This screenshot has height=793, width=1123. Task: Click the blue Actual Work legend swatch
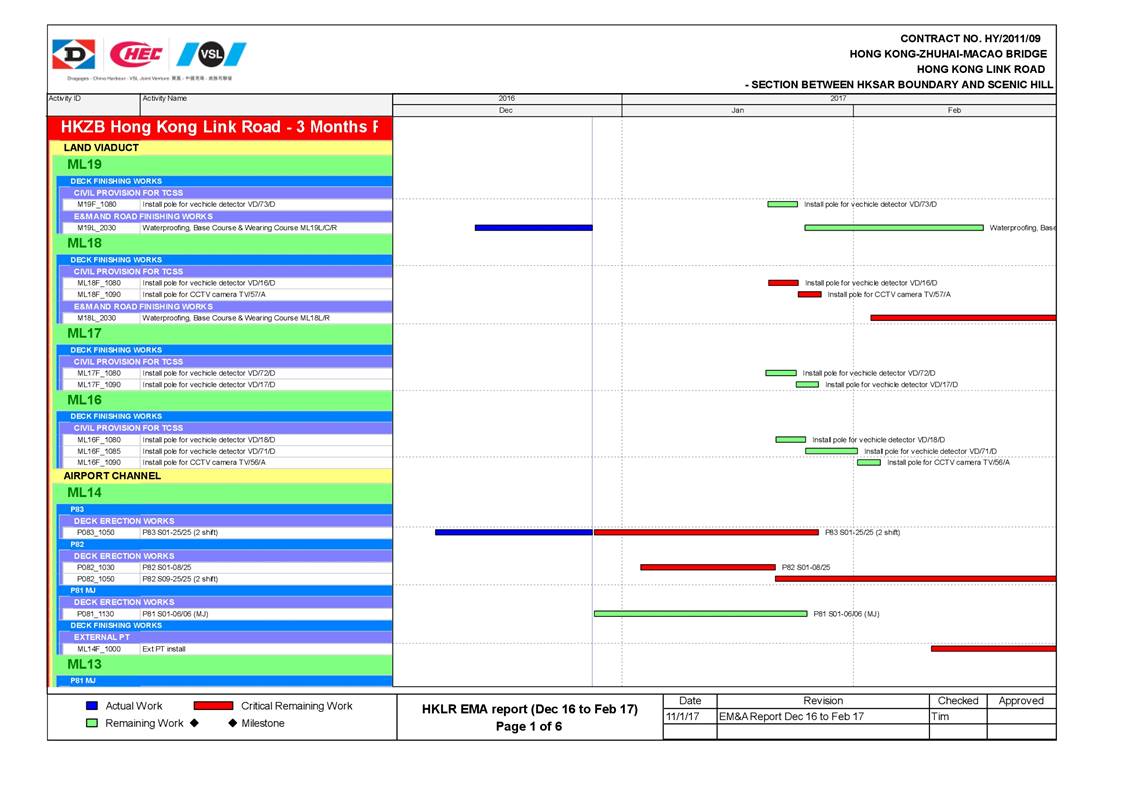point(92,706)
